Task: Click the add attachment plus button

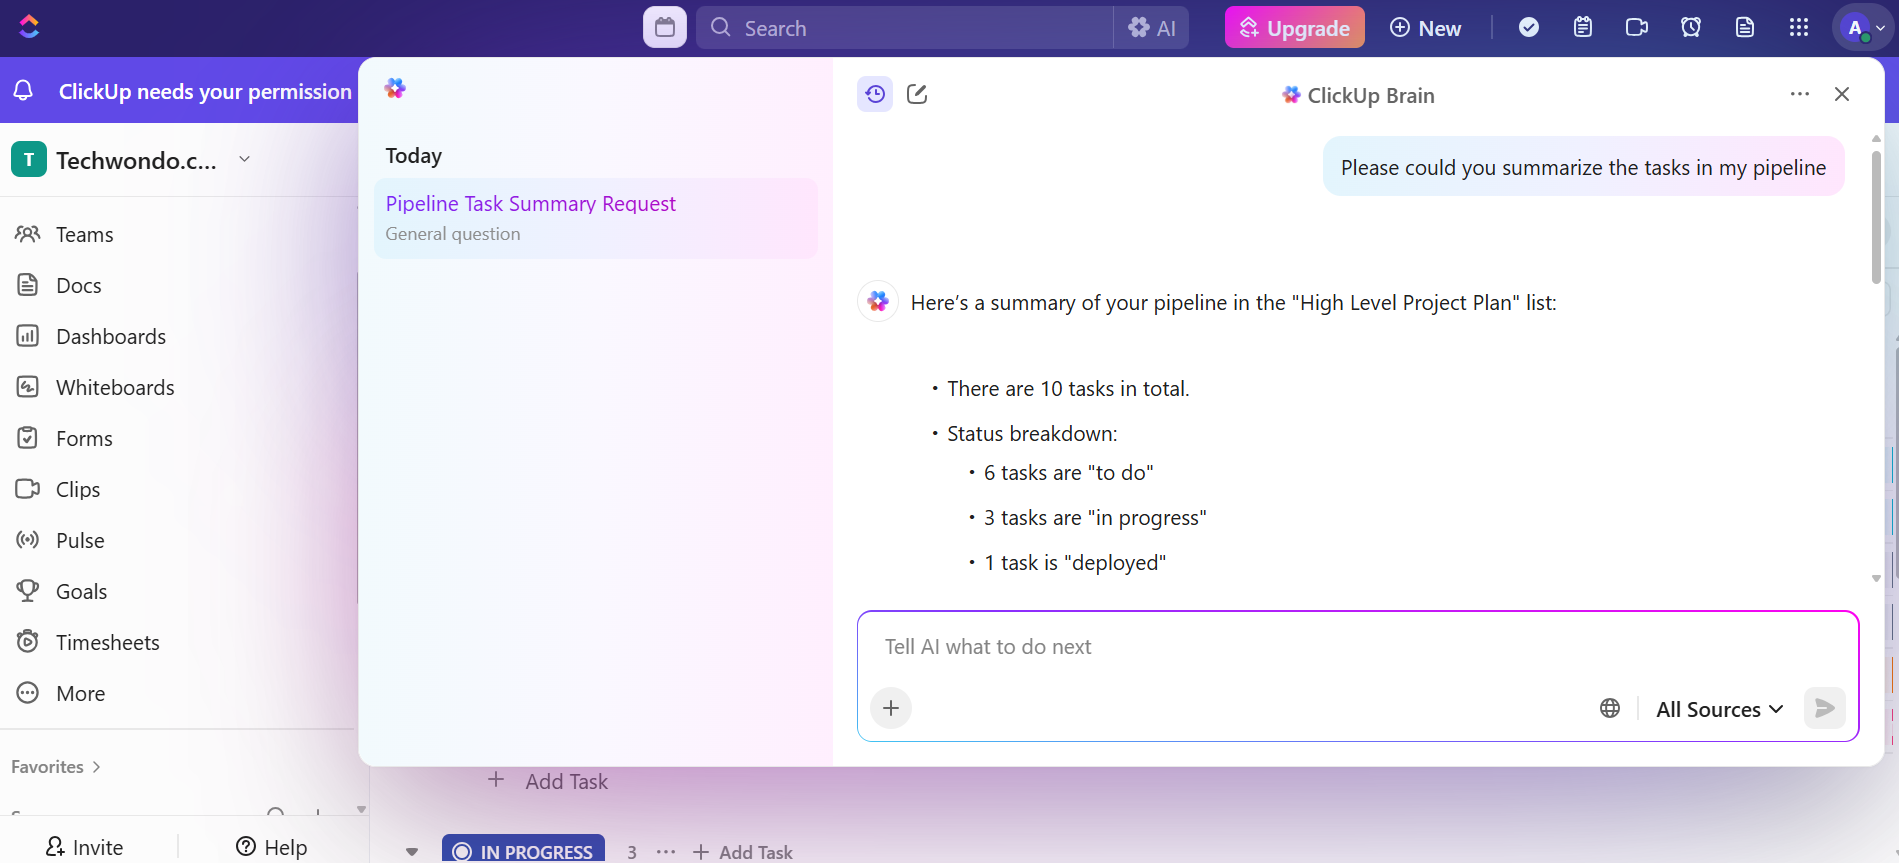Action: click(891, 709)
